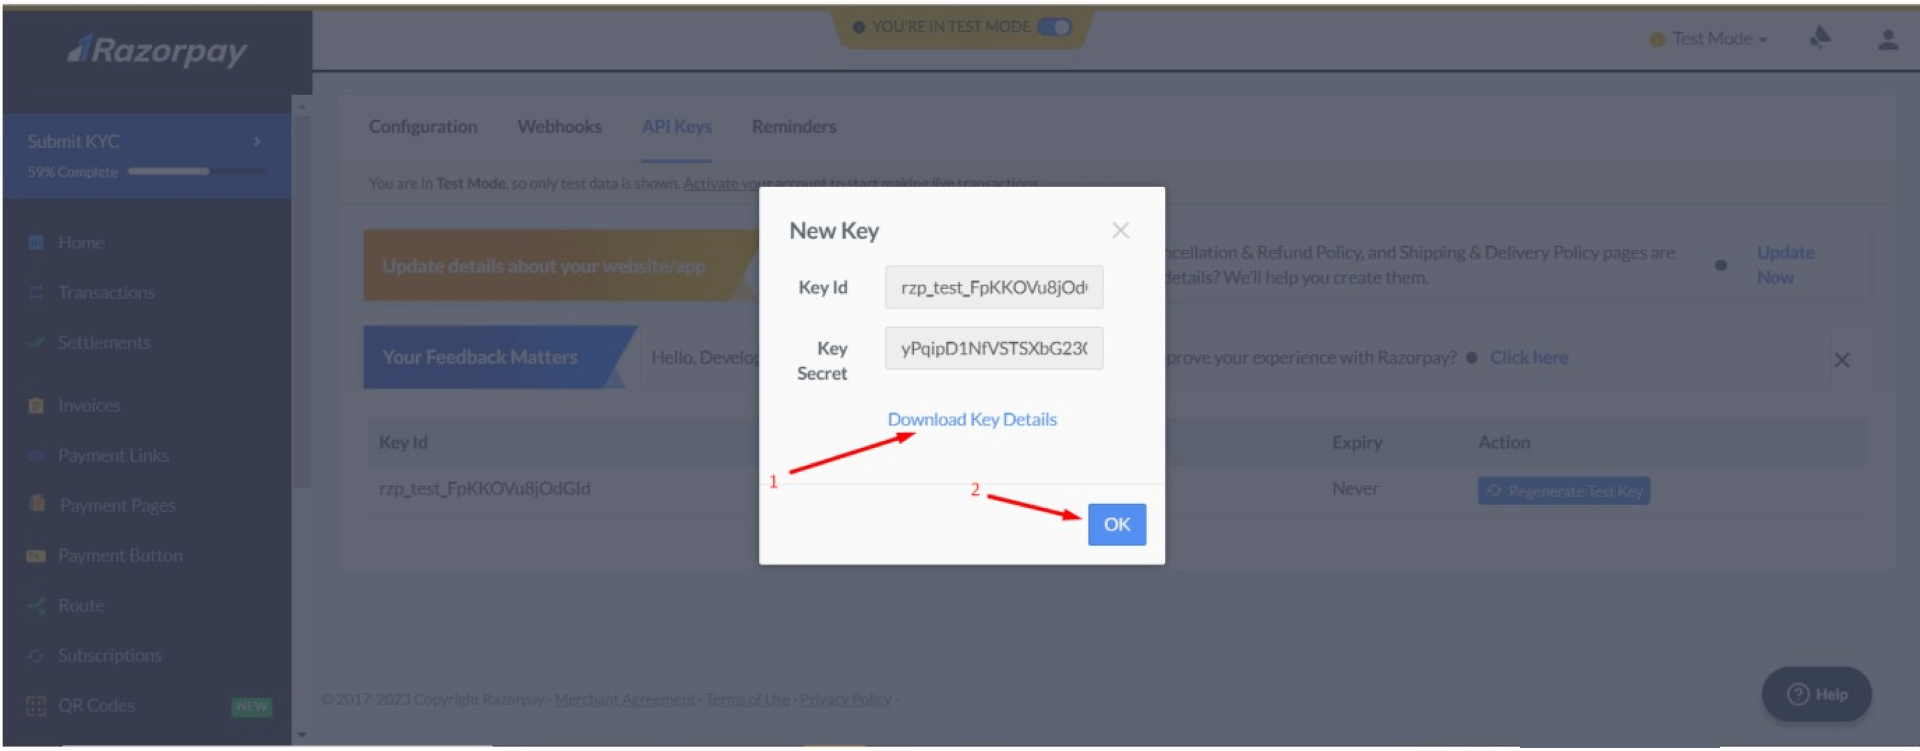Click the Download Key Details link
The height and width of the screenshot is (751, 1920).
(971, 420)
